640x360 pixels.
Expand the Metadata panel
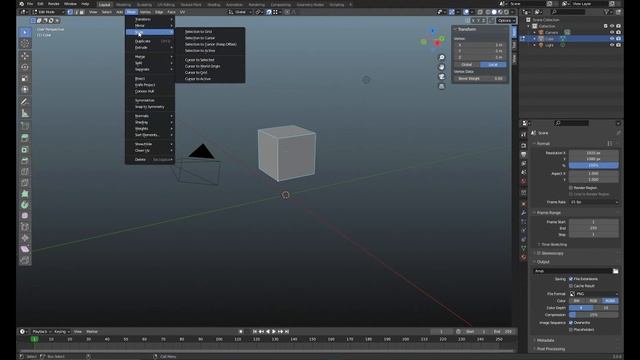(545, 340)
